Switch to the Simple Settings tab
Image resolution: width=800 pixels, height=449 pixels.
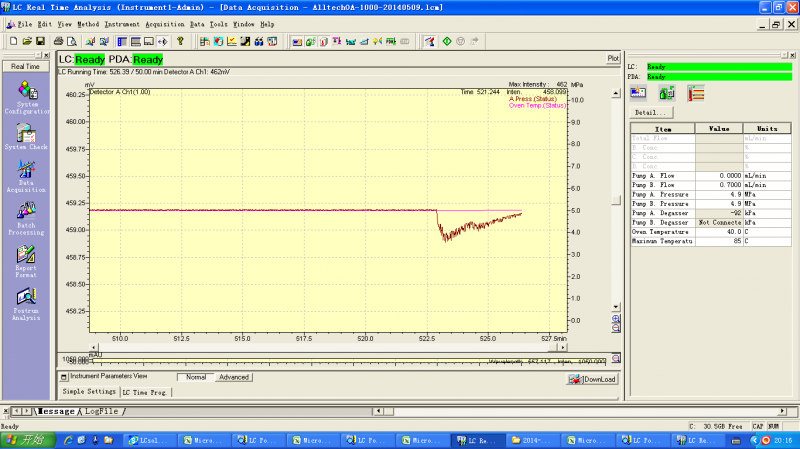coord(89,391)
